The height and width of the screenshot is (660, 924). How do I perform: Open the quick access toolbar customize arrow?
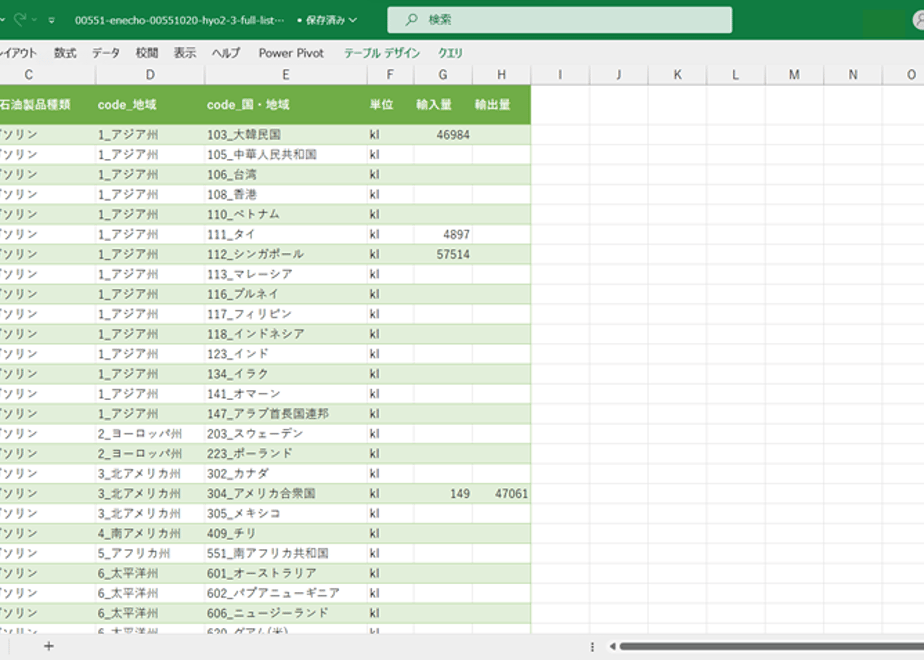52,20
